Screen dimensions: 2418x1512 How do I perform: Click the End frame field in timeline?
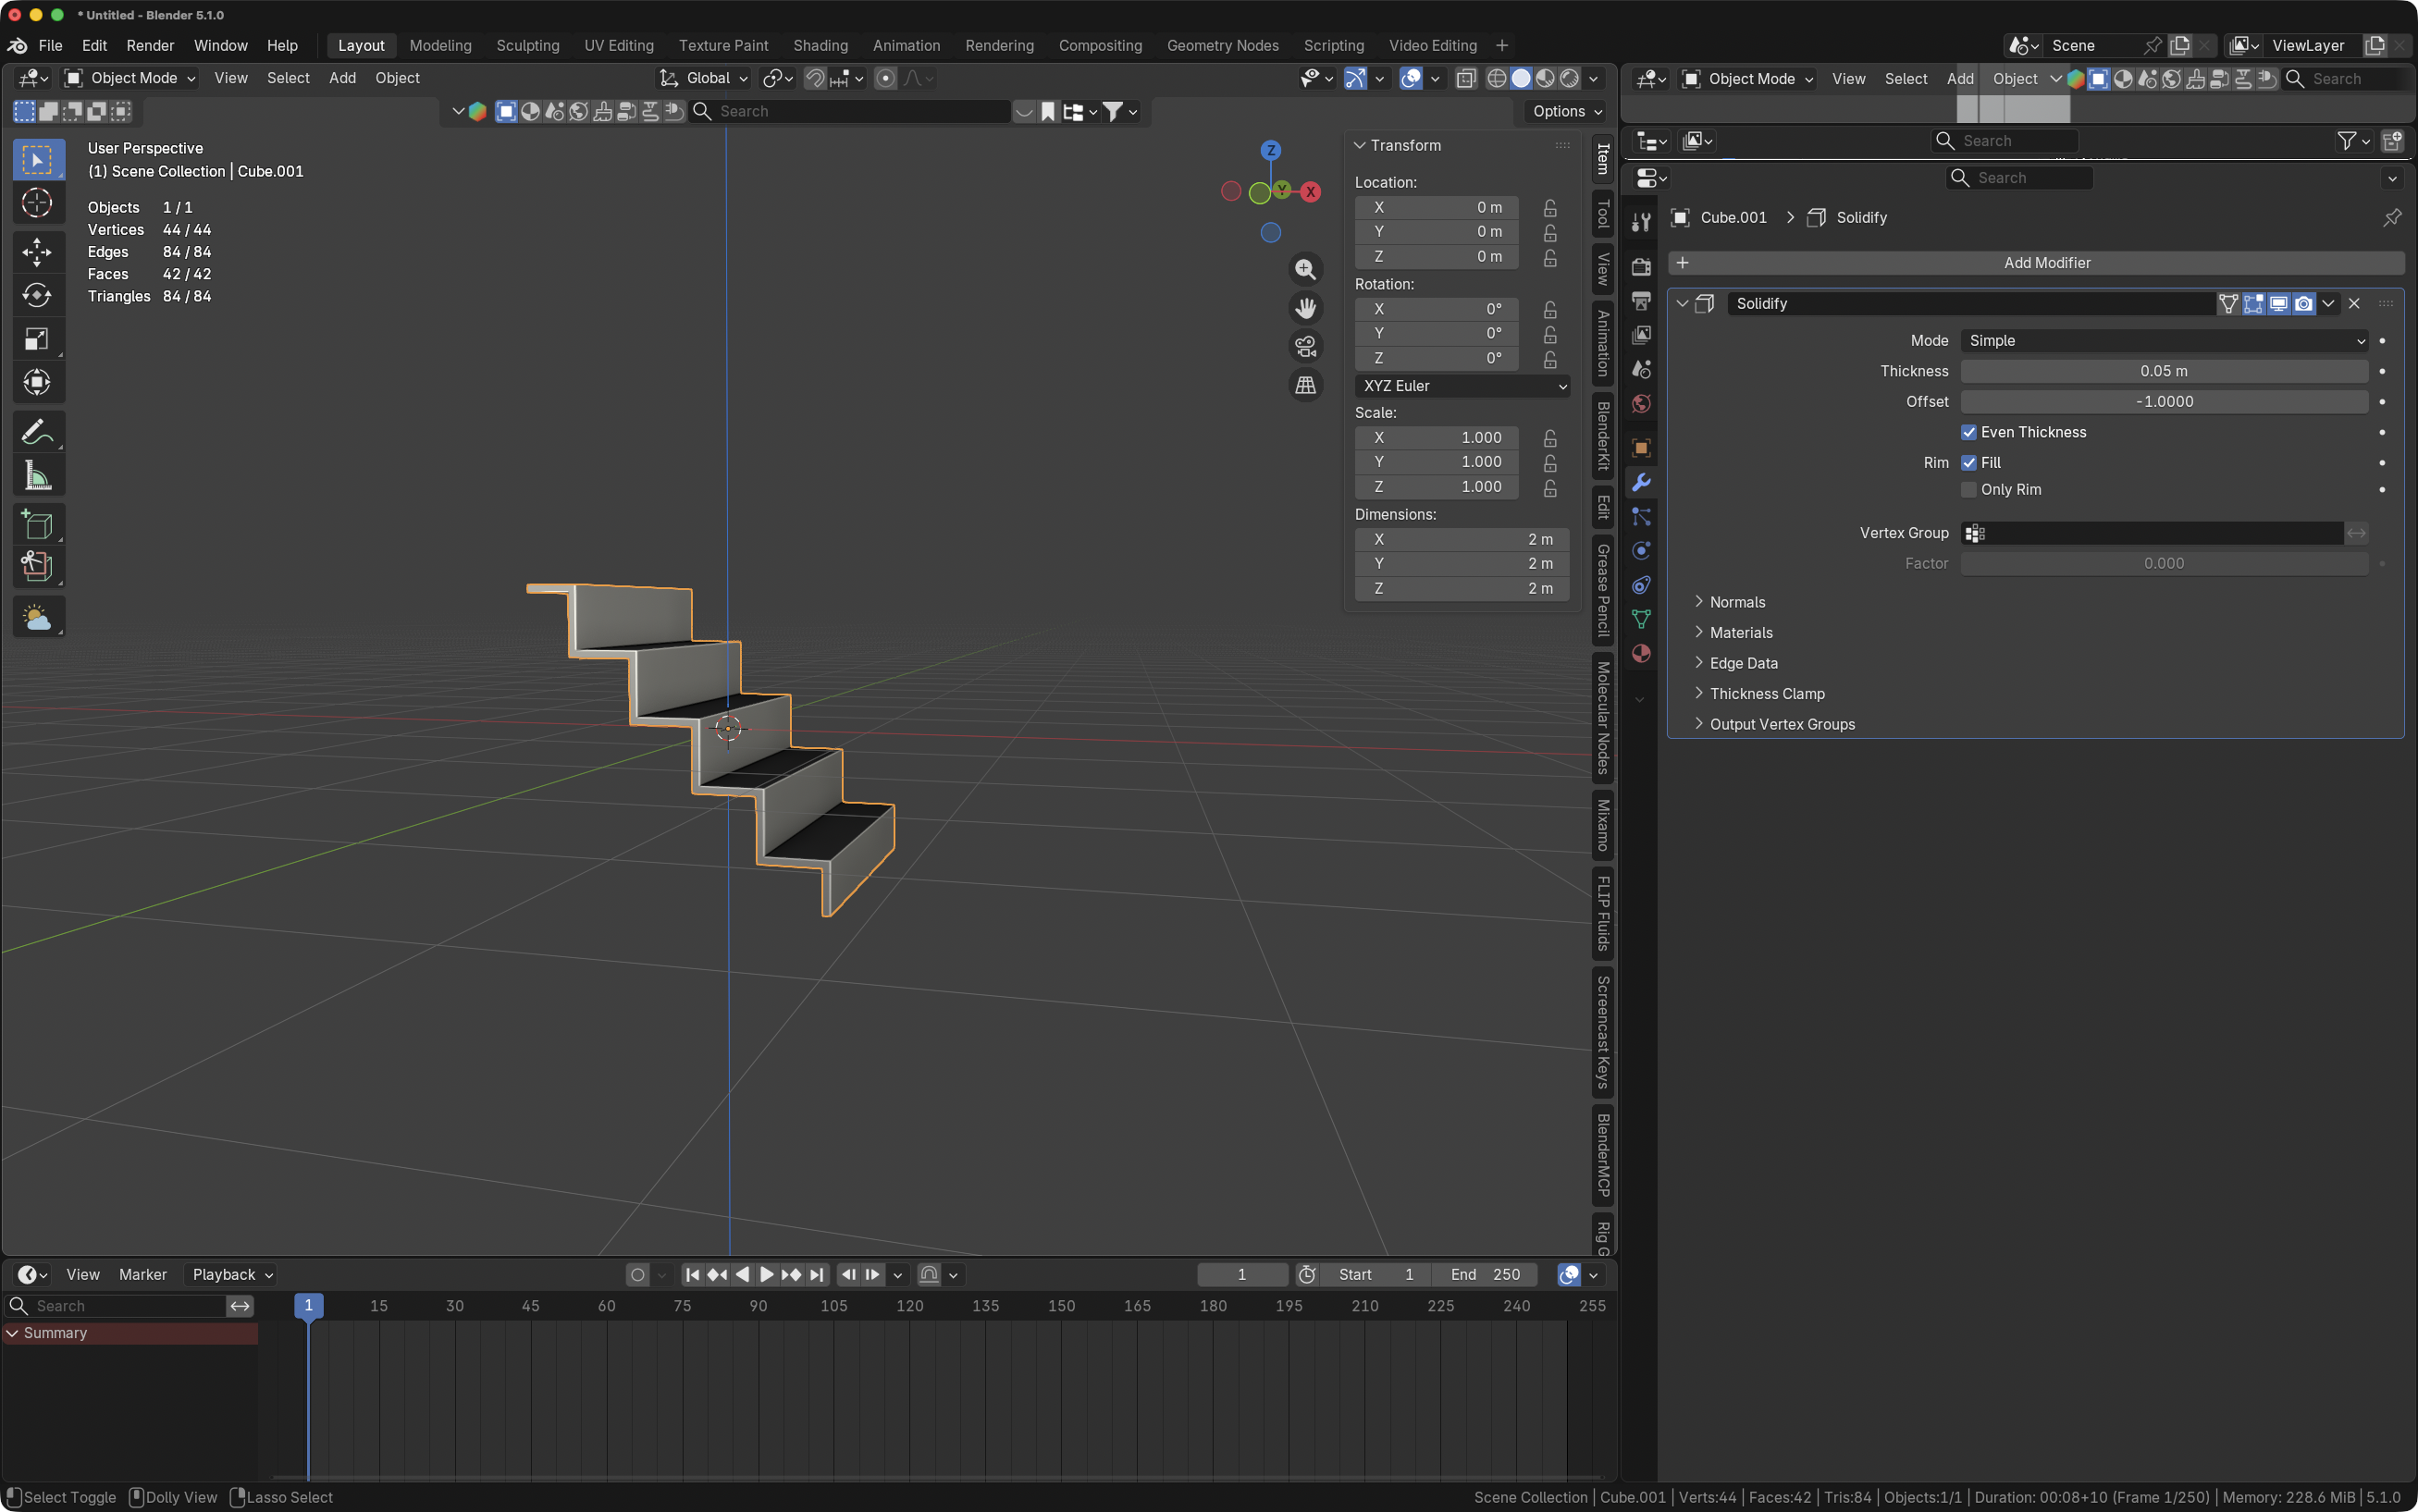pos(1485,1275)
